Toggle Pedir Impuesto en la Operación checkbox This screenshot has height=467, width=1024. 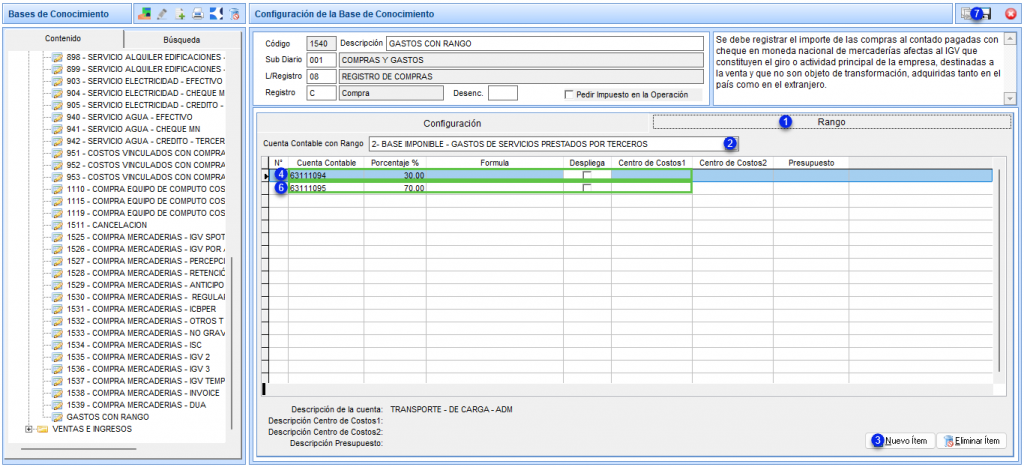[x=569, y=94]
